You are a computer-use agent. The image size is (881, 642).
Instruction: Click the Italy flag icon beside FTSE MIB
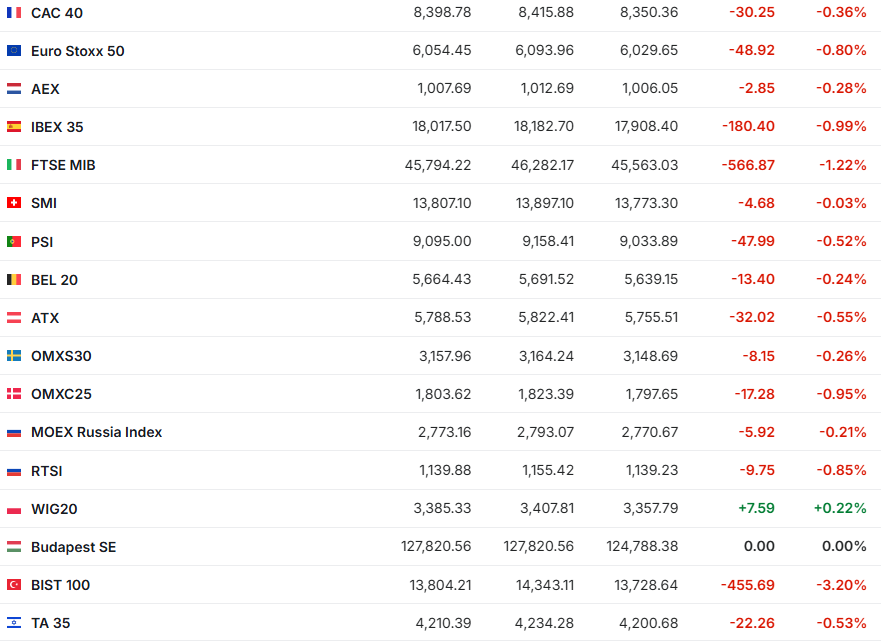click(x=14, y=165)
